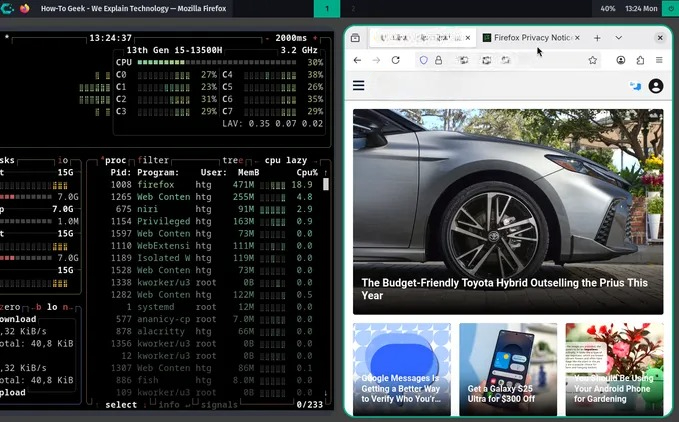Select the ananicy-cp process row

(x=211, y=319)
